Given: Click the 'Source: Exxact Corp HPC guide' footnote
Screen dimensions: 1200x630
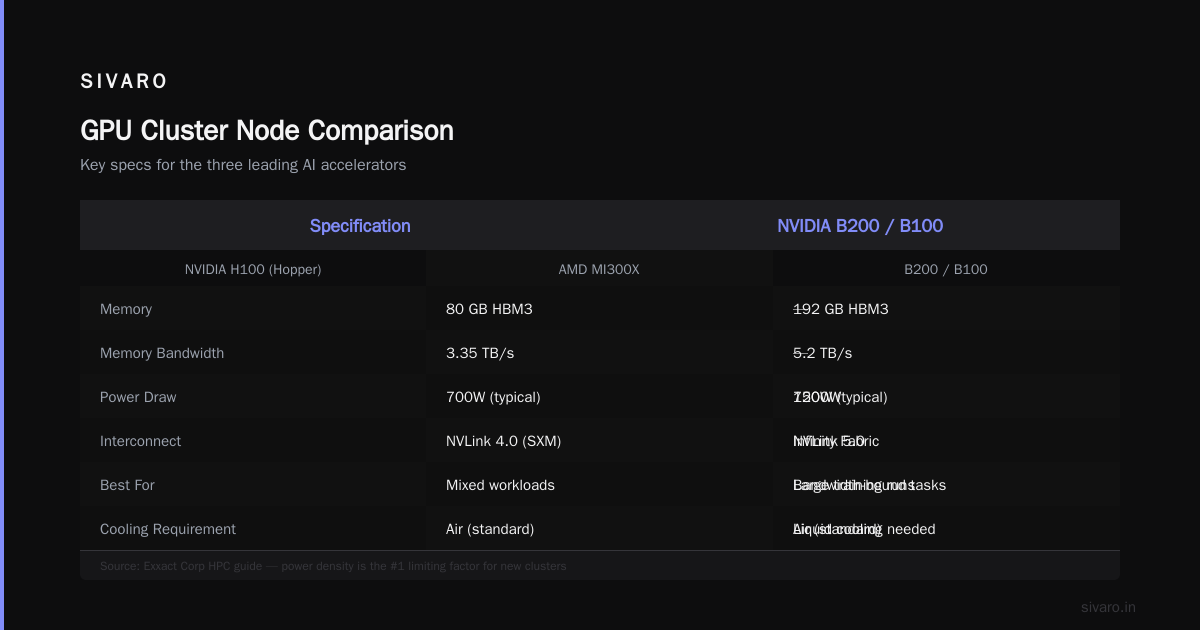Looking at the screenshot, I should tap(333, 566).
